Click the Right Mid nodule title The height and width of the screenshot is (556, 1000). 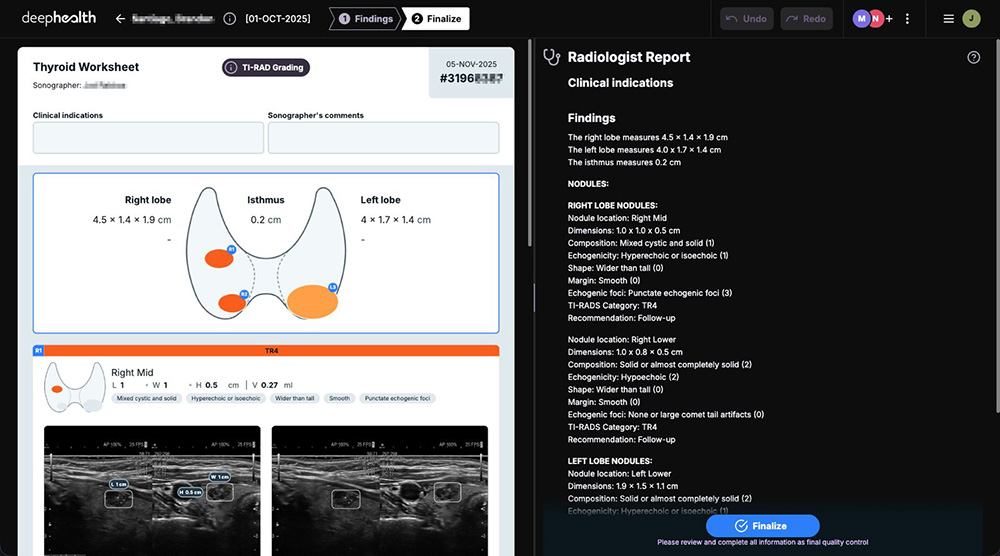coord(132,372)
